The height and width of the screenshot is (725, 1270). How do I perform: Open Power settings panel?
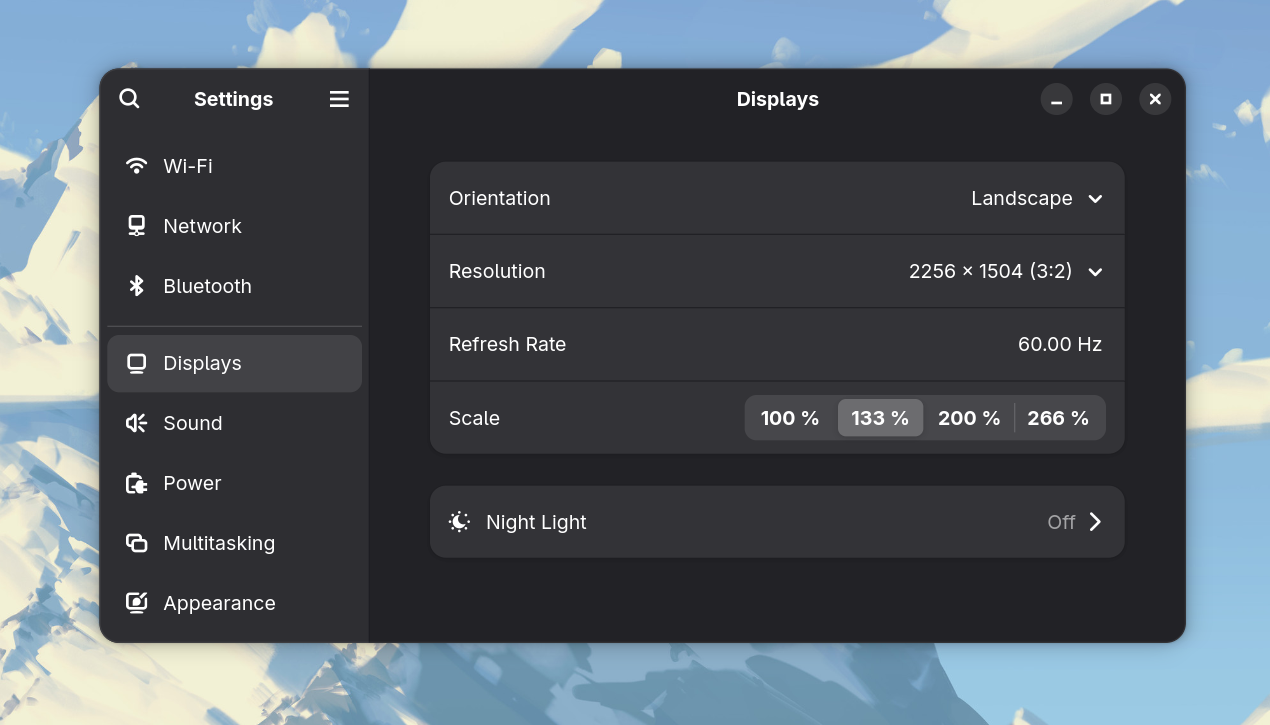(x=235, y=483)
